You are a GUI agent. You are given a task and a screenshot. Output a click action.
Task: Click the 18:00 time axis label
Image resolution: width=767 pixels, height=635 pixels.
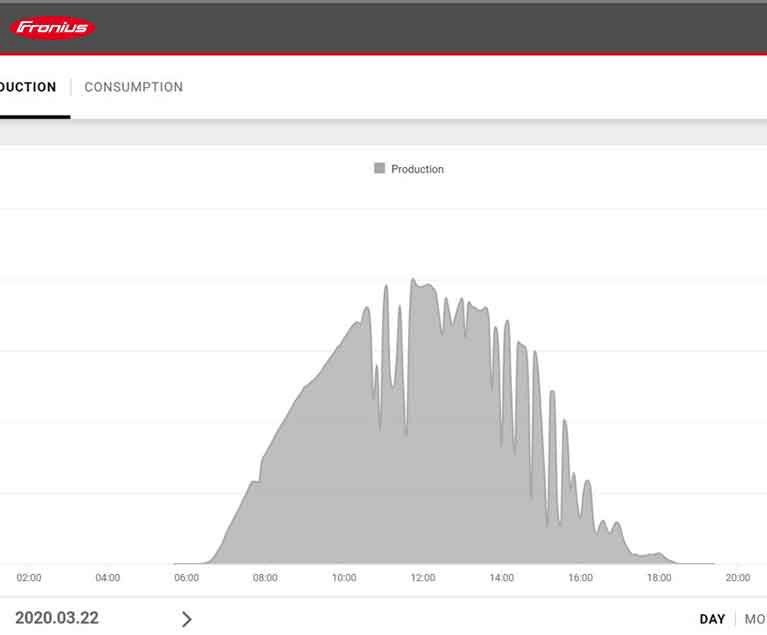[659, 577]
